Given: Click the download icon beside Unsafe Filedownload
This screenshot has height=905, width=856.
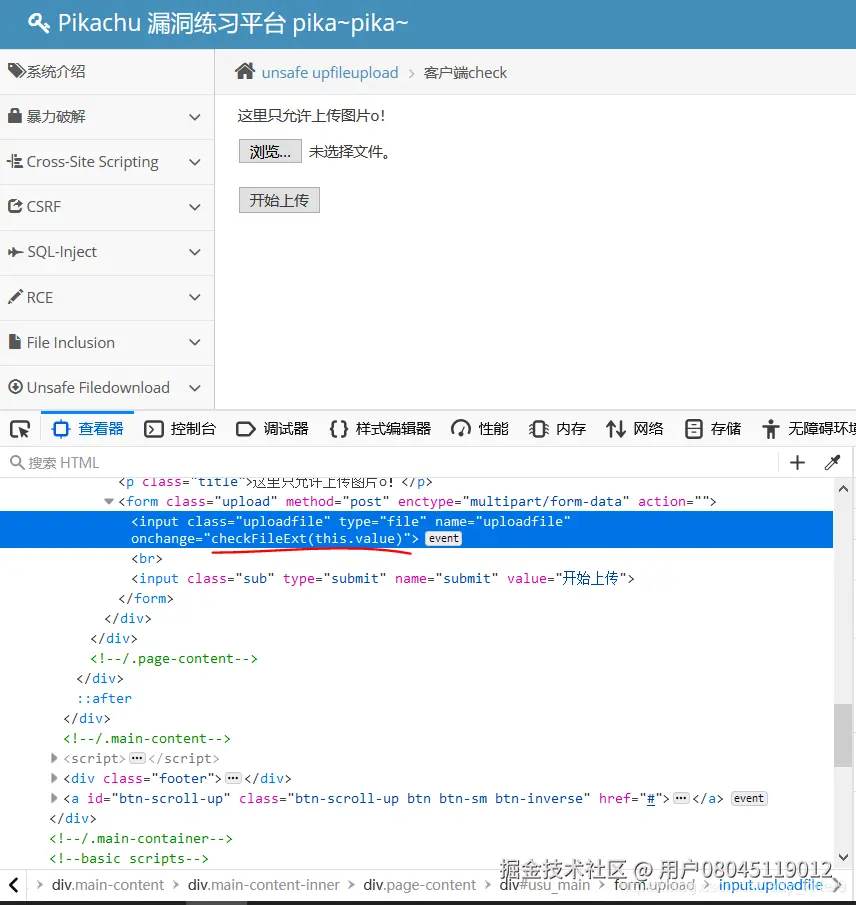Looking at the screenshot, I should (16, 387).
